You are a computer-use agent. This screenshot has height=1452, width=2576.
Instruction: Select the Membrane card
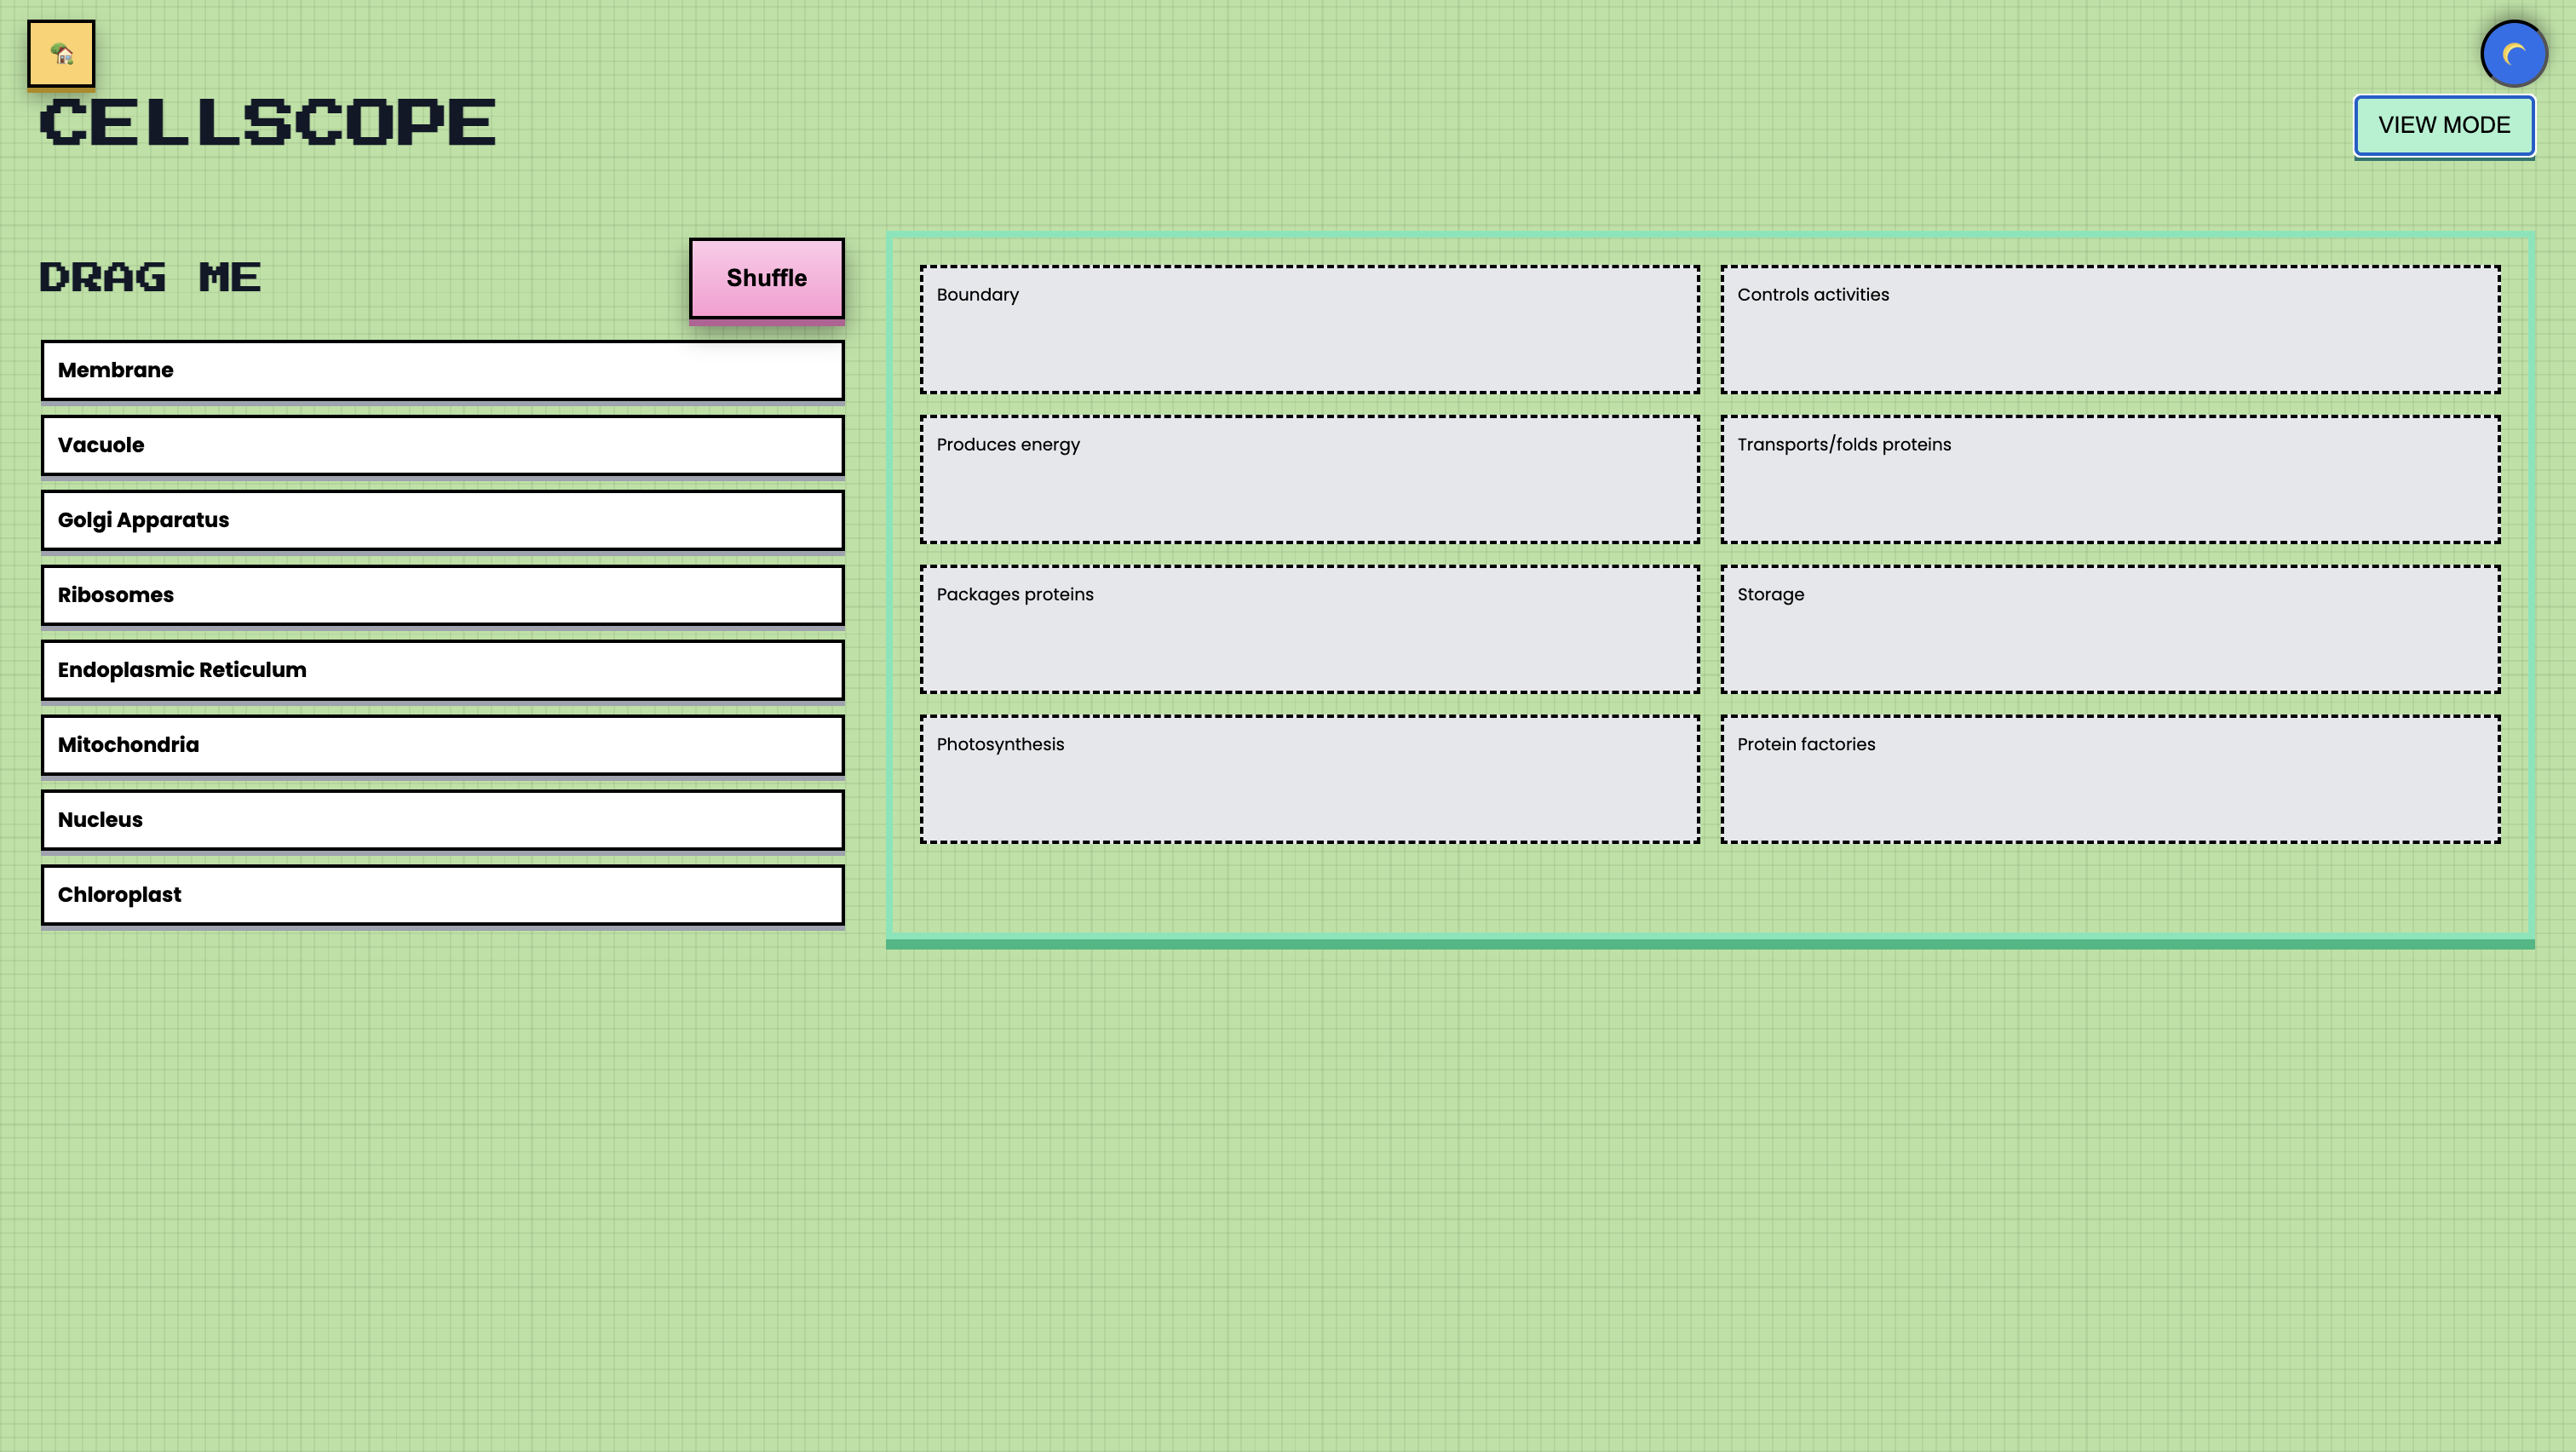point(442,370)
